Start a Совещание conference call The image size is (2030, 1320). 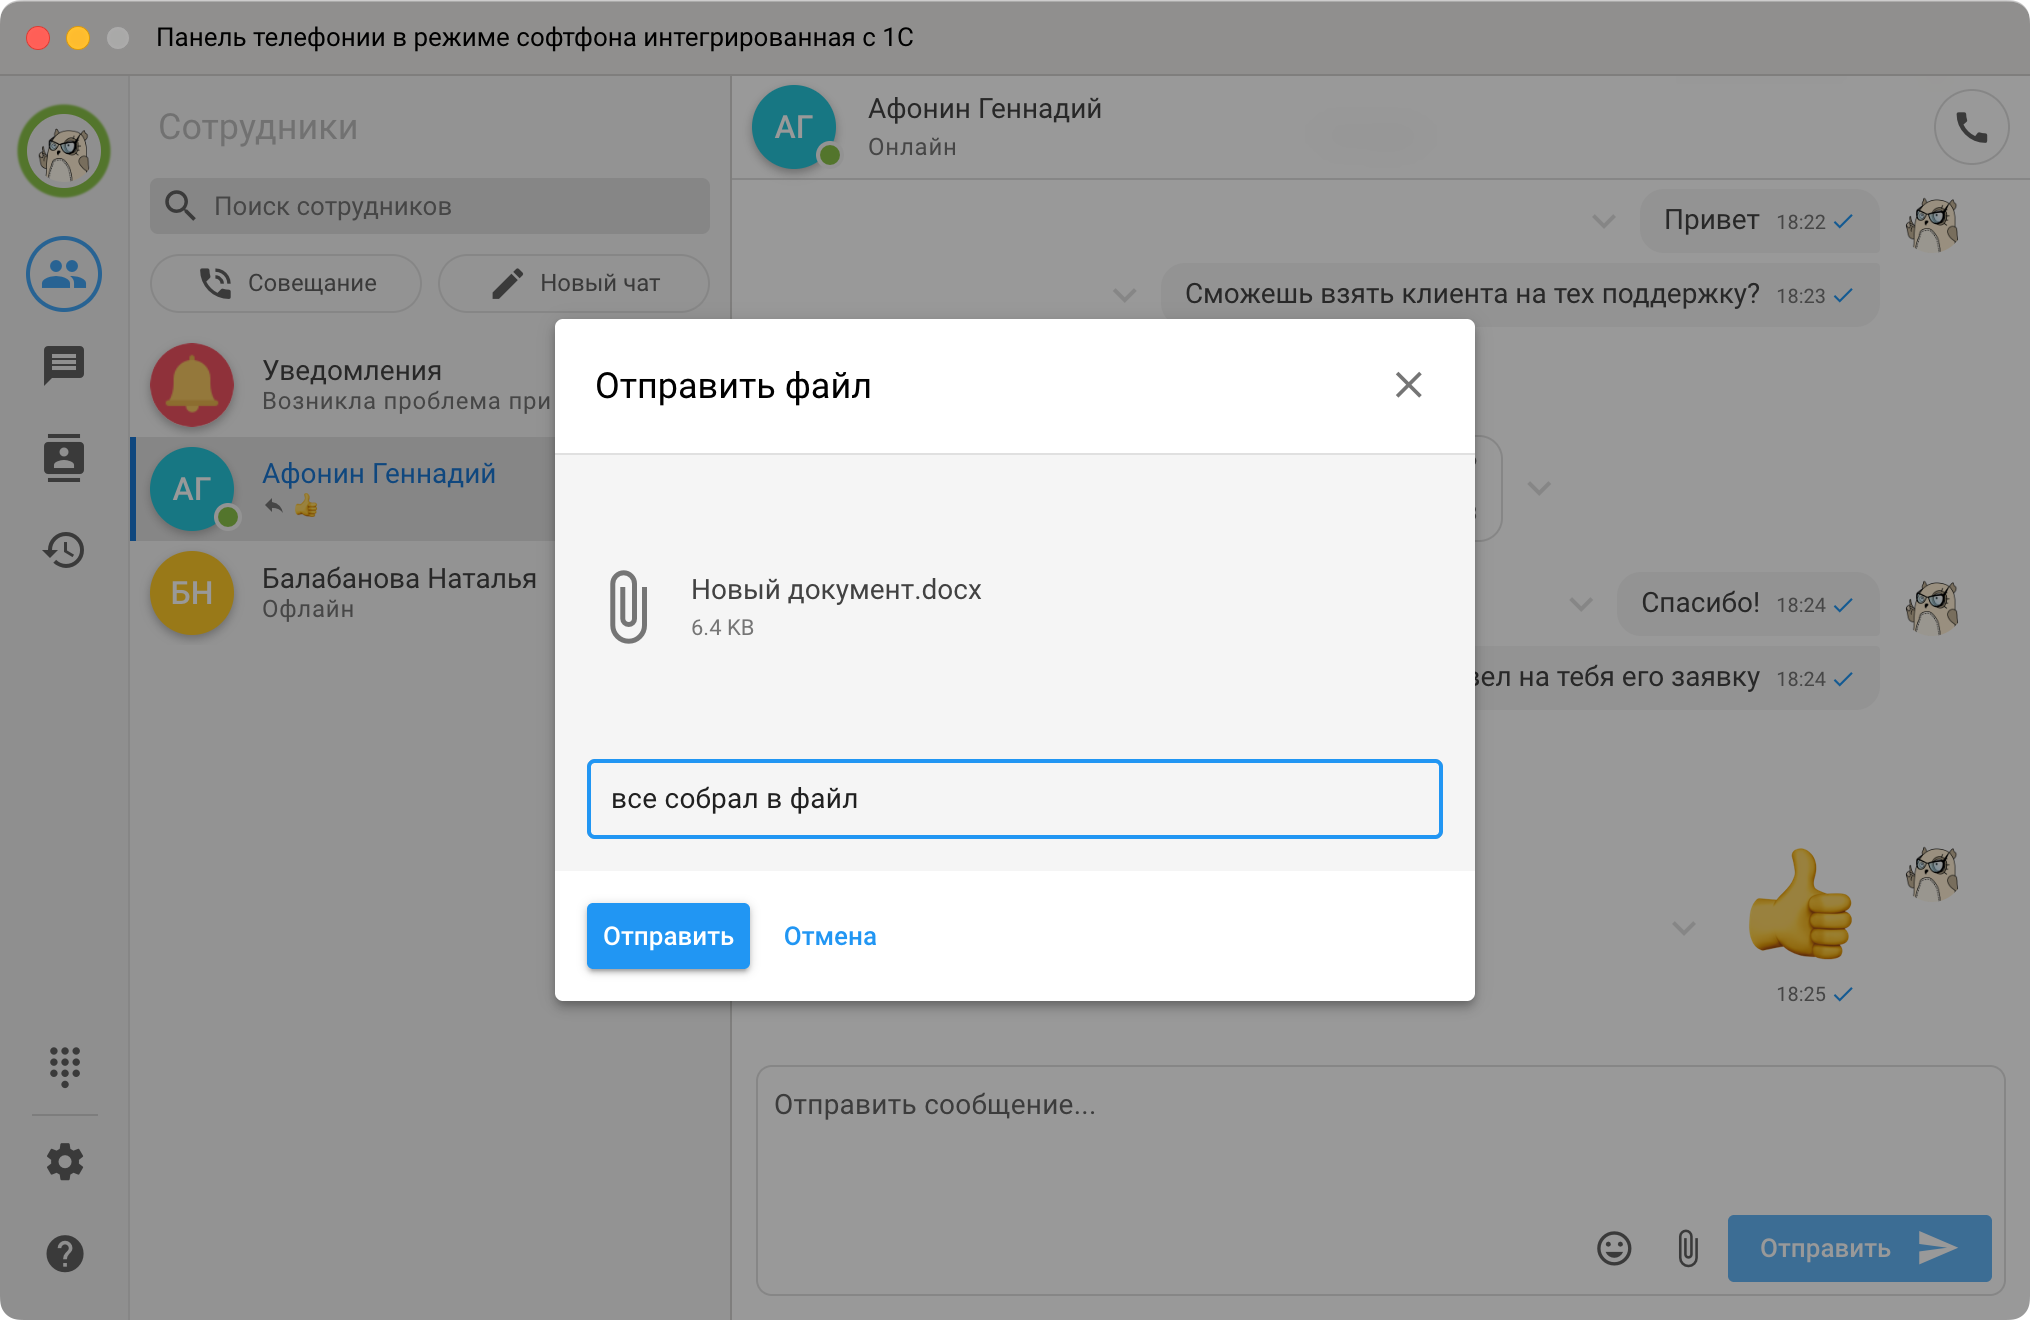(286, 283)
